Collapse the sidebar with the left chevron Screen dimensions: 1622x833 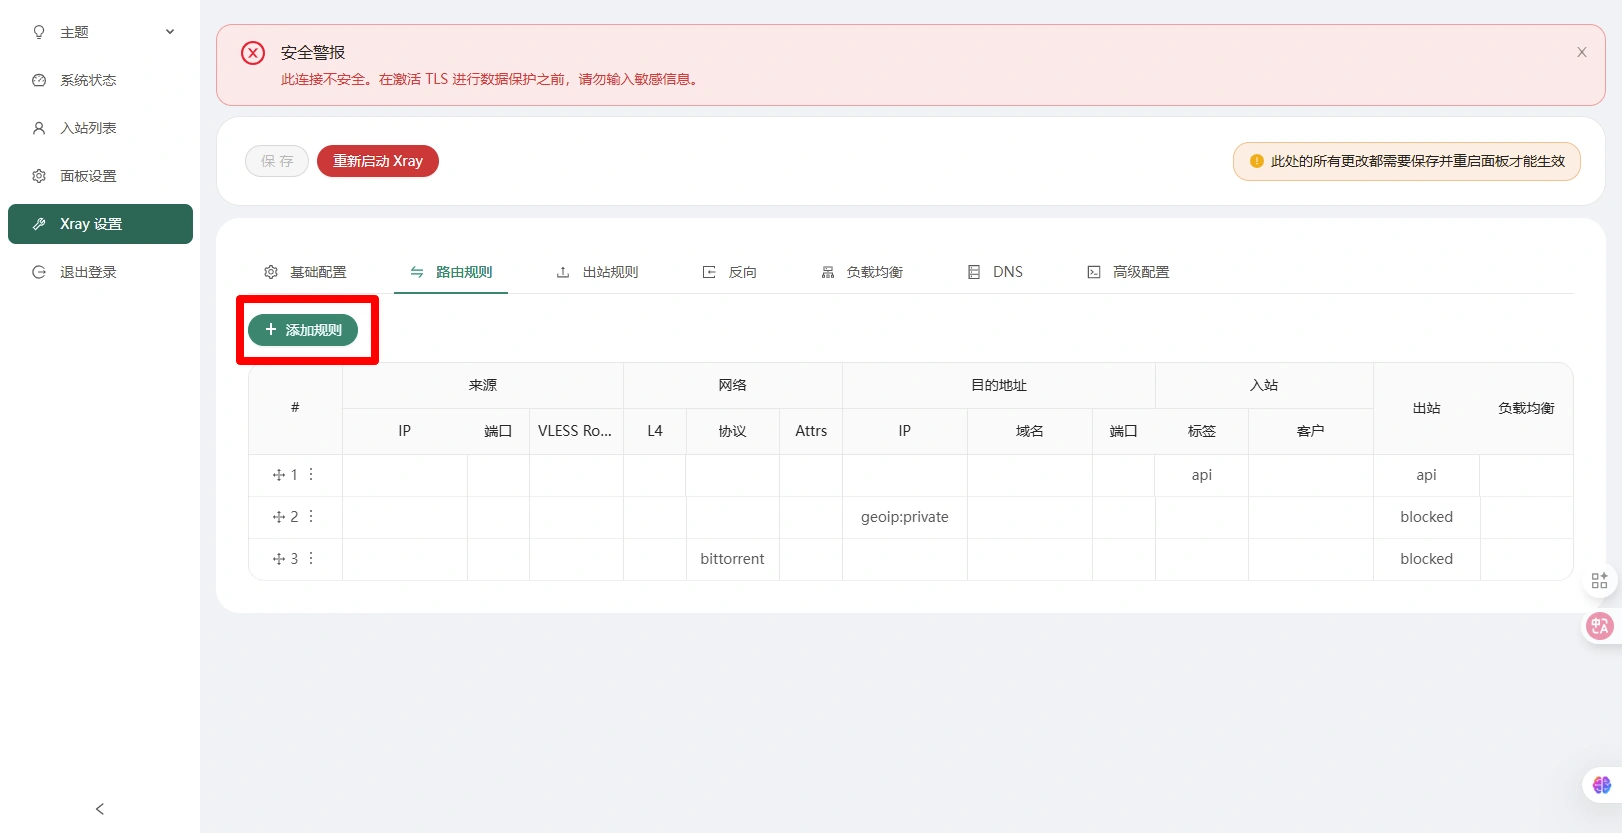[99, 809]
